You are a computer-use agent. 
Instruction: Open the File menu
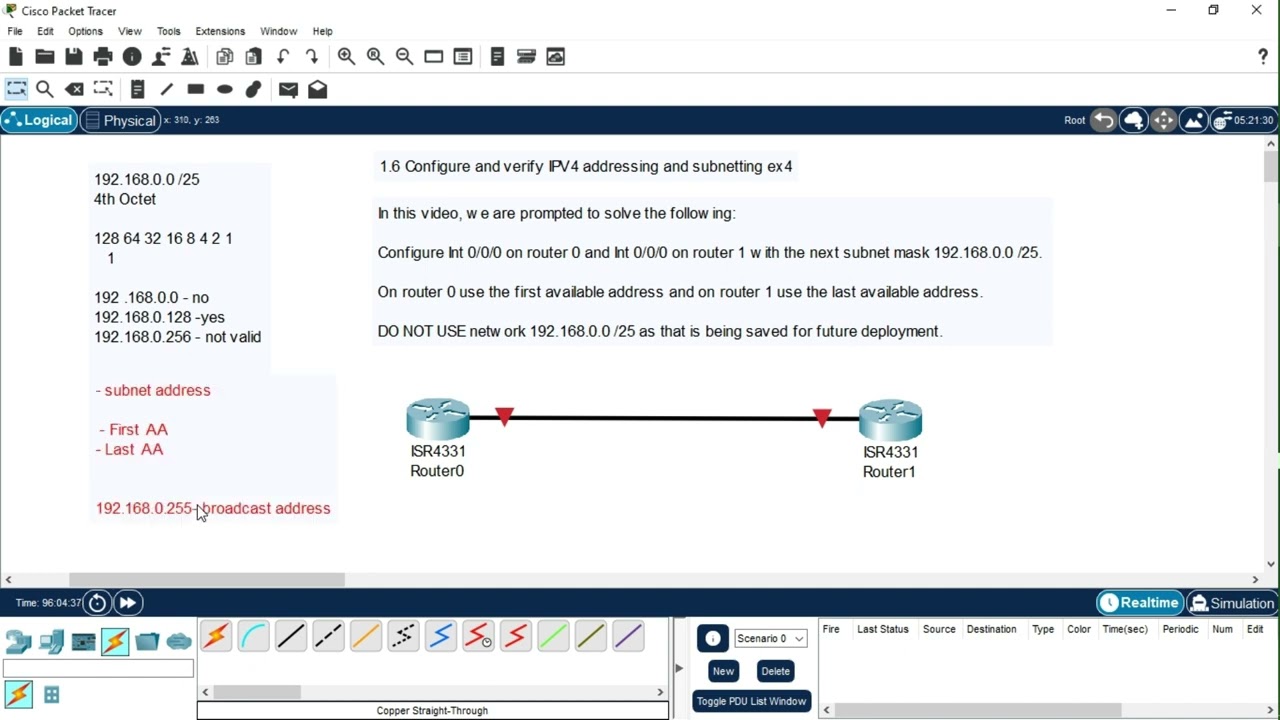tap(15, 31)
